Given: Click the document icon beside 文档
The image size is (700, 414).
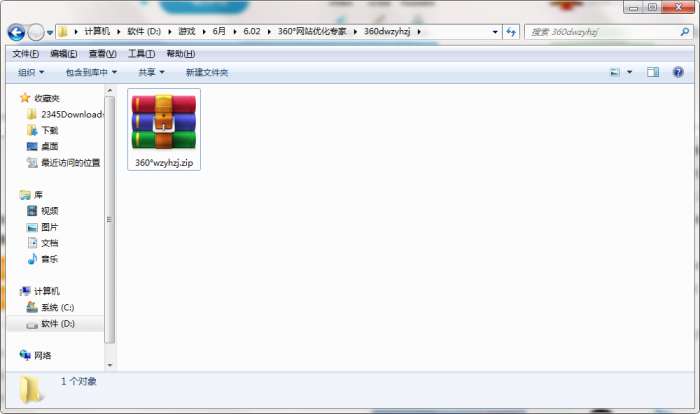Looking at the screenshot, I should 32,243.
